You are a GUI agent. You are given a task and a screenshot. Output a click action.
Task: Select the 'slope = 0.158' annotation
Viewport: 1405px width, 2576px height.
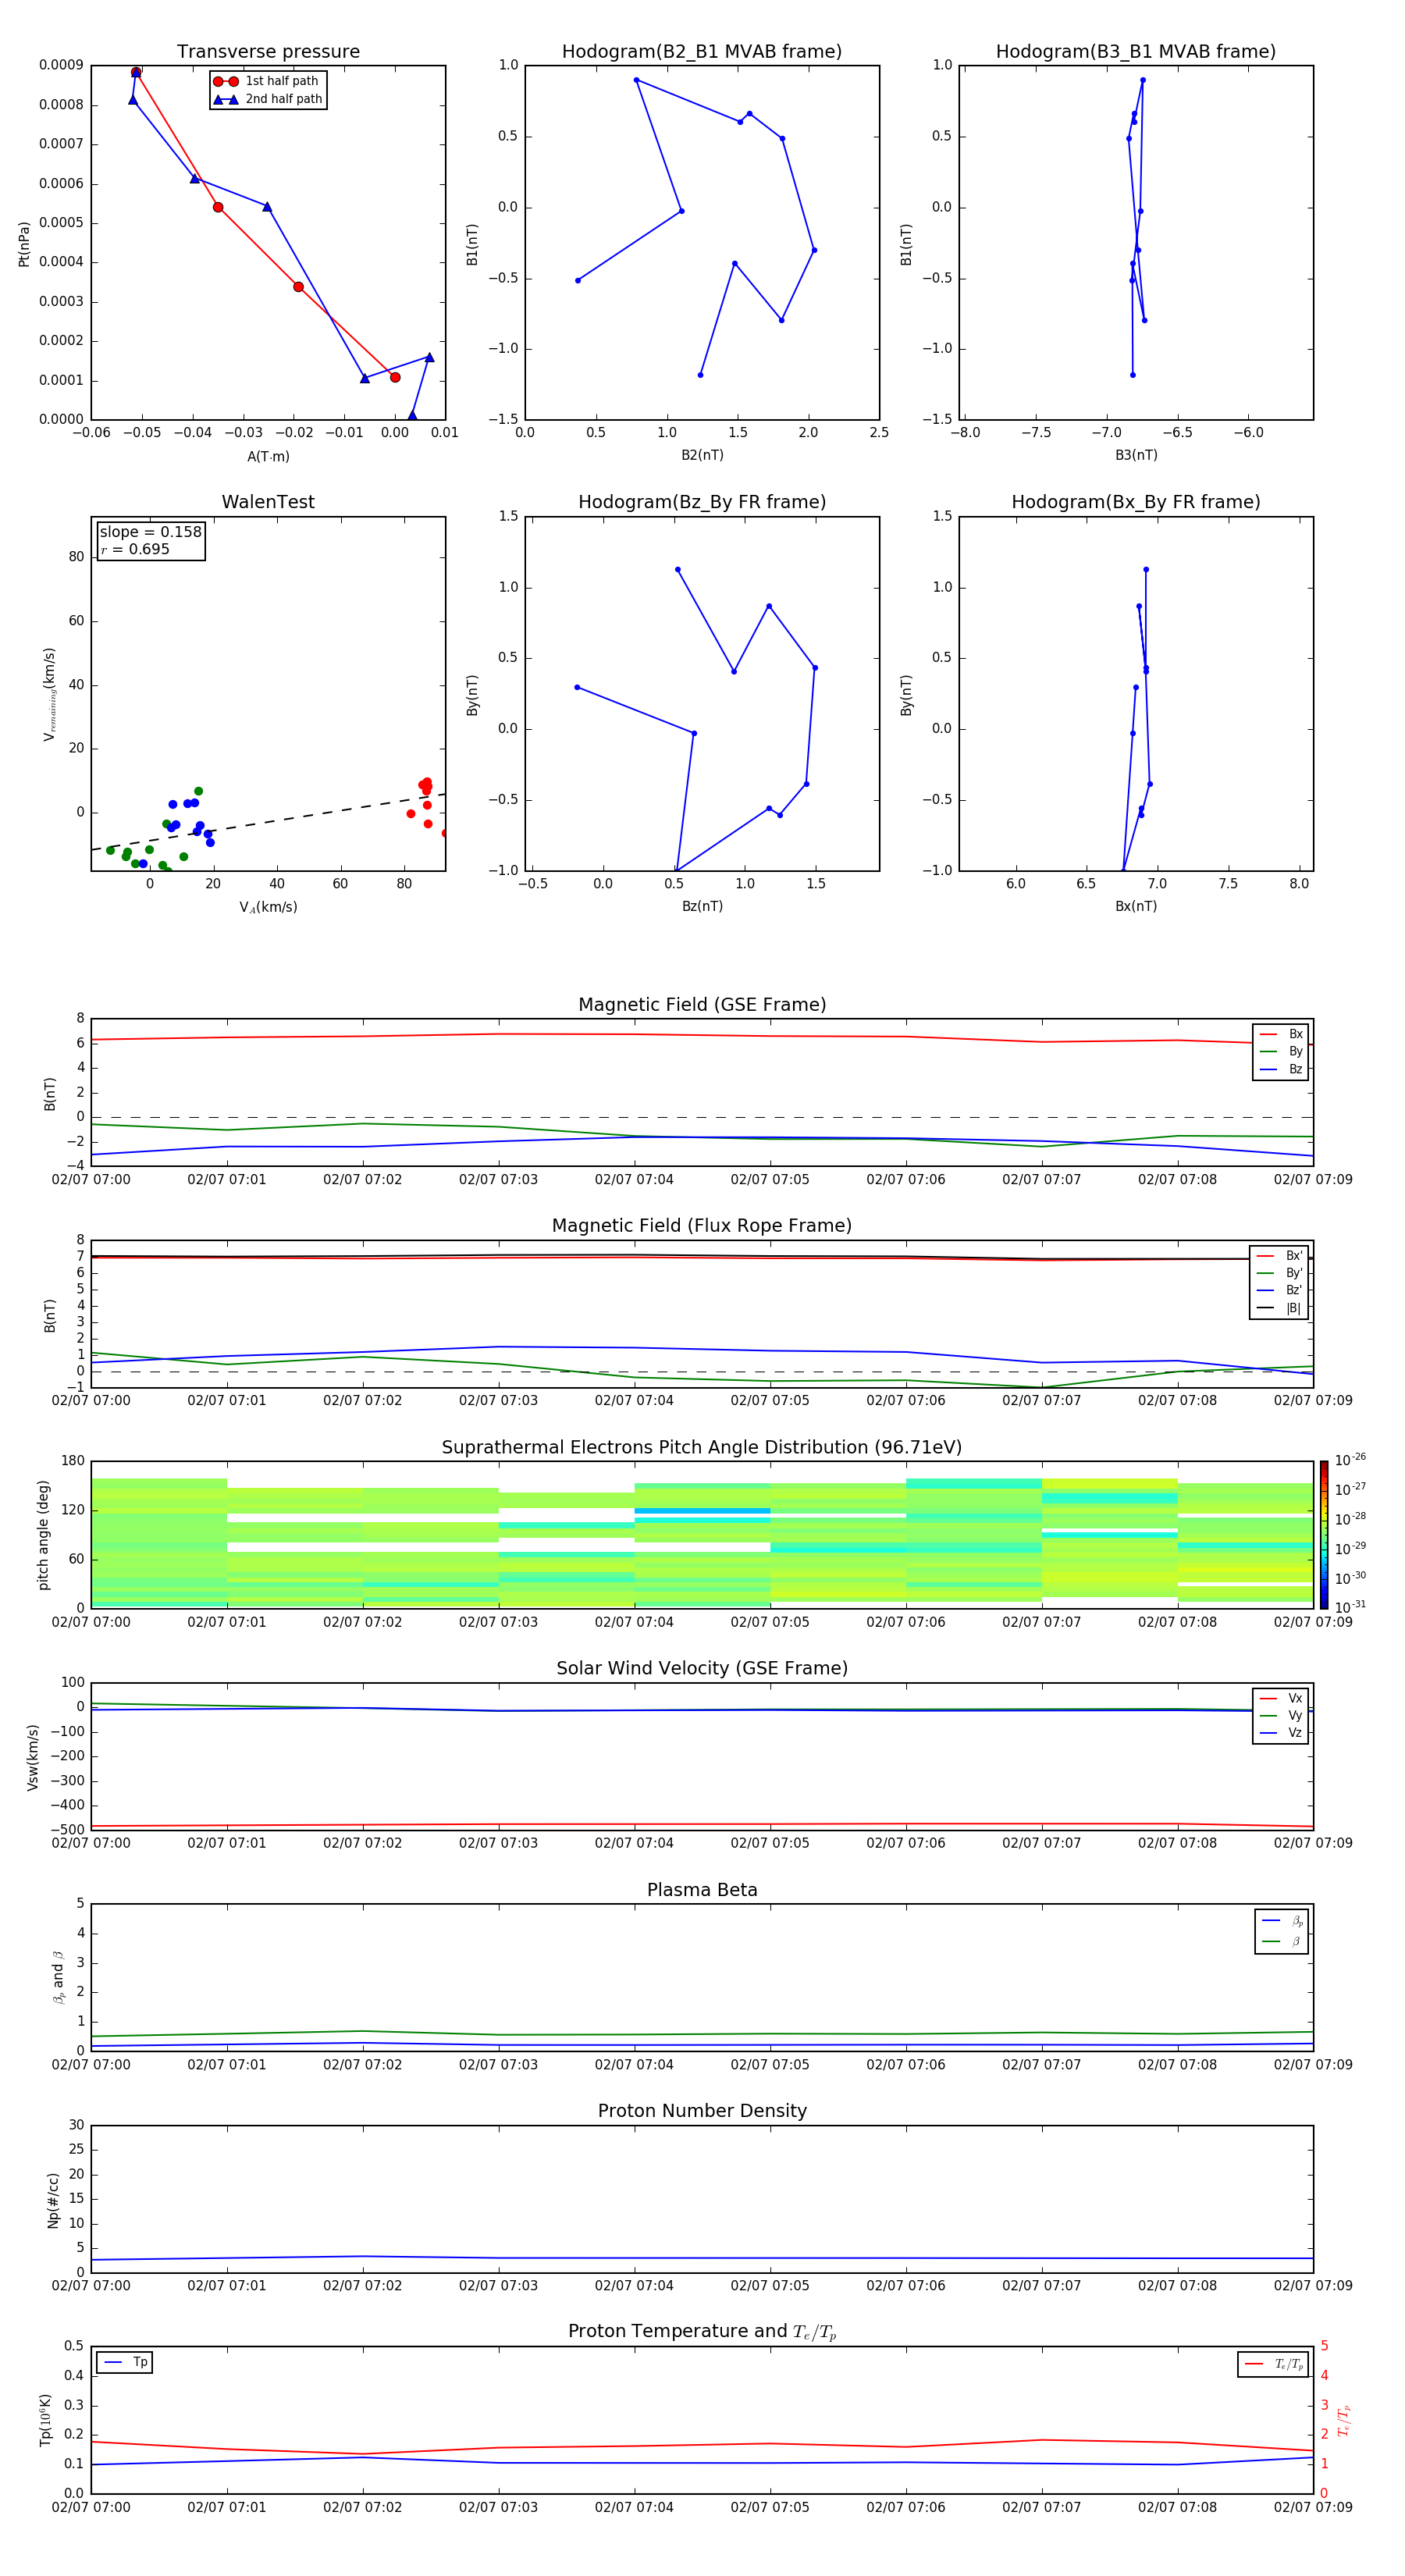150,532
